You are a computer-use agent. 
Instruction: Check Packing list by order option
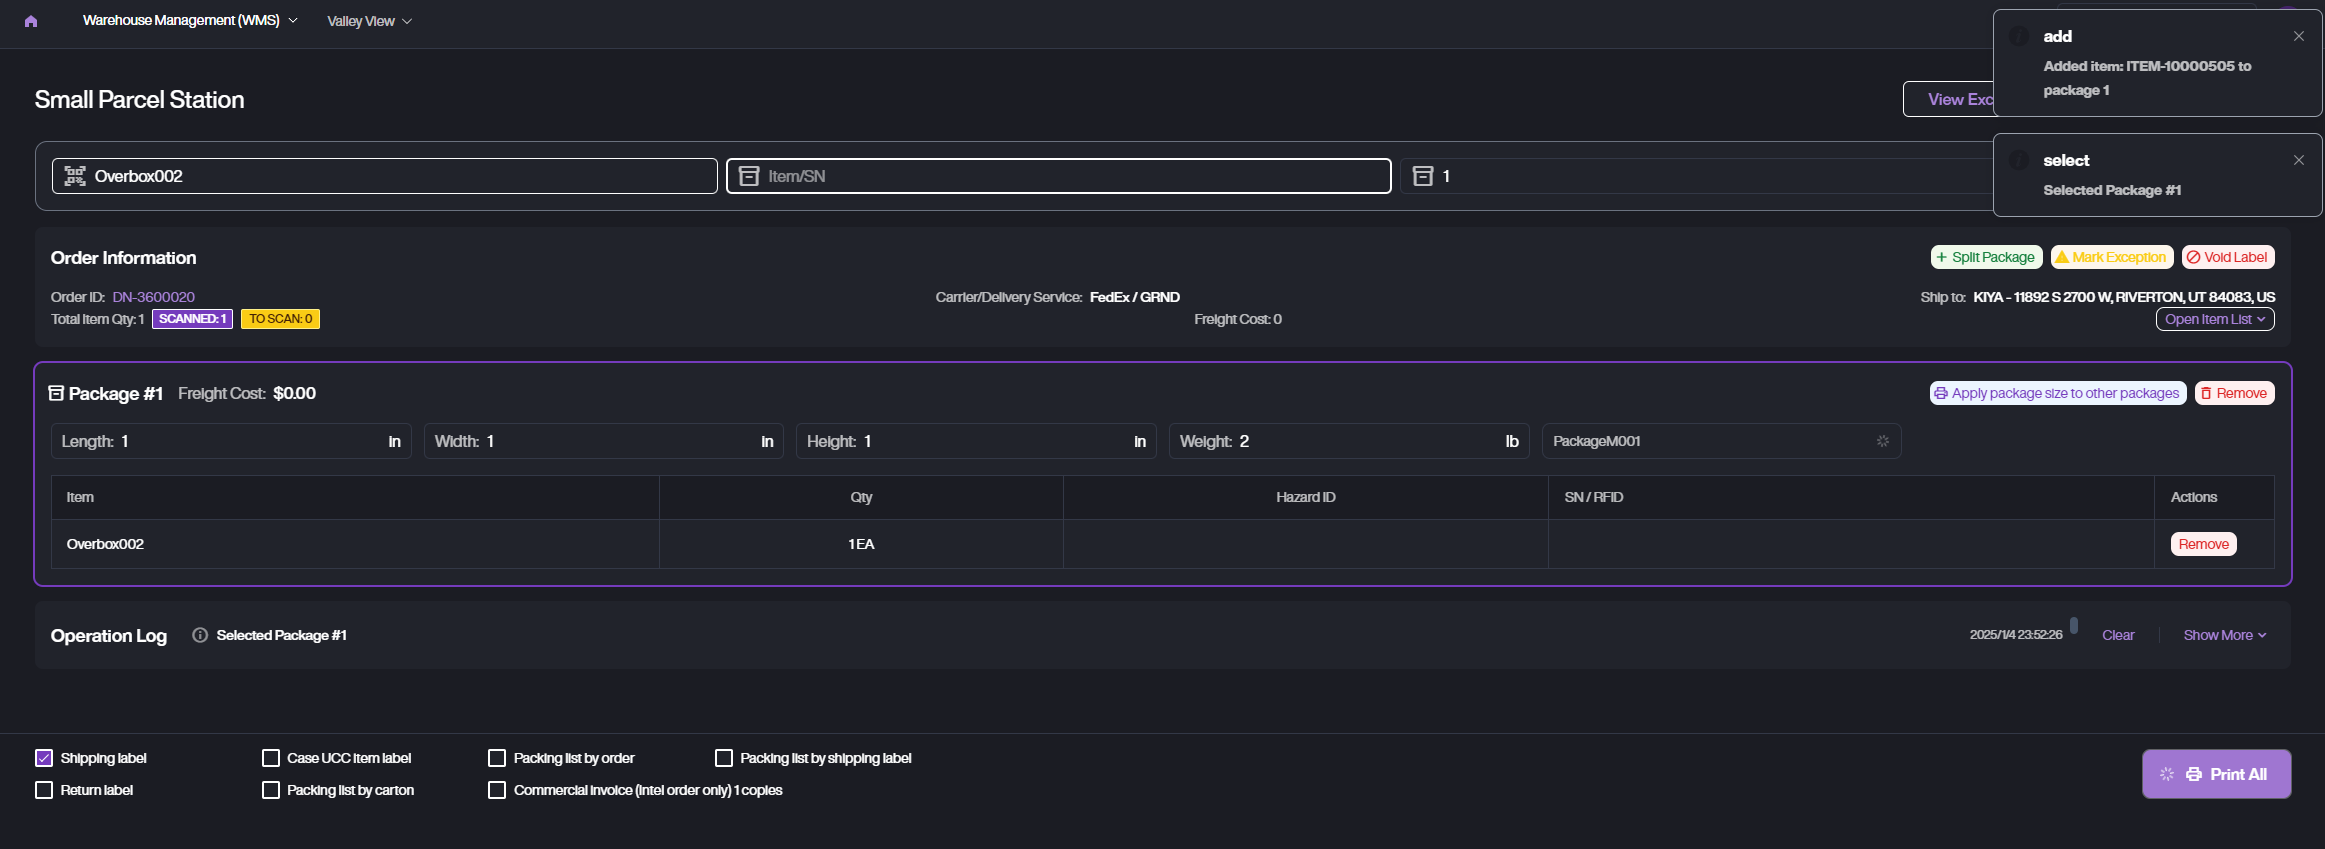coord(497,758)
